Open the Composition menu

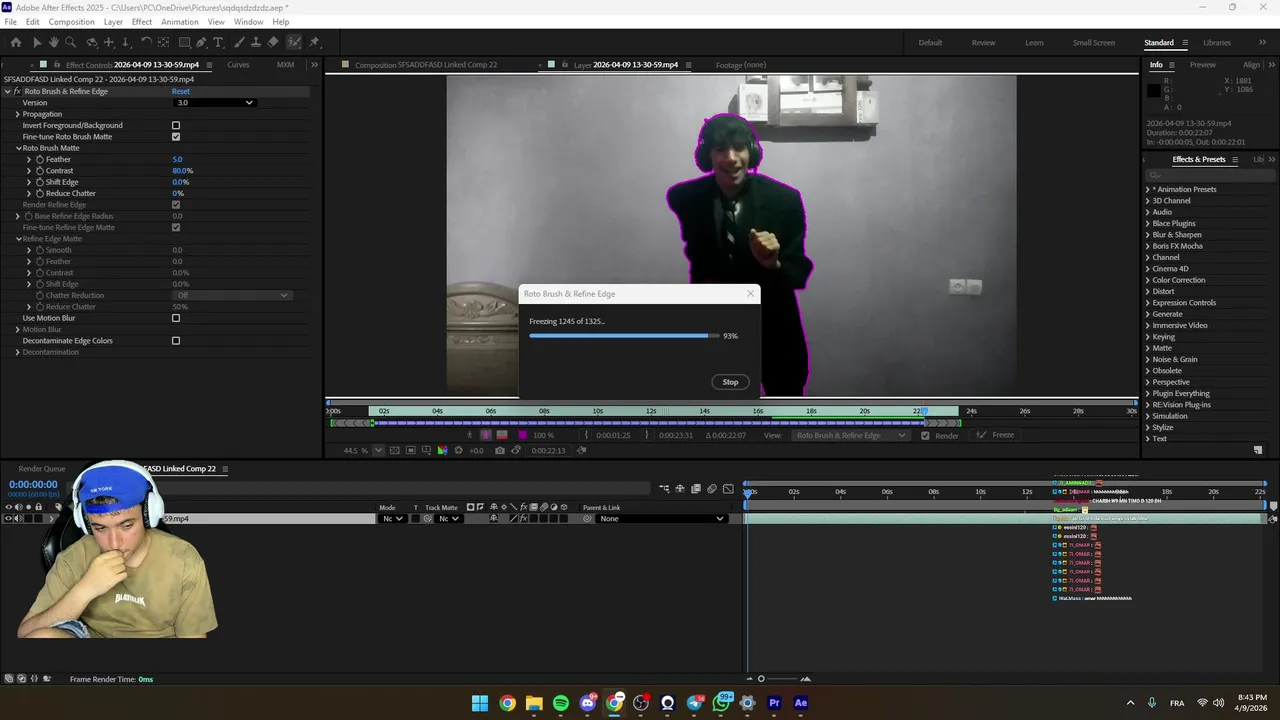point(71,22)
